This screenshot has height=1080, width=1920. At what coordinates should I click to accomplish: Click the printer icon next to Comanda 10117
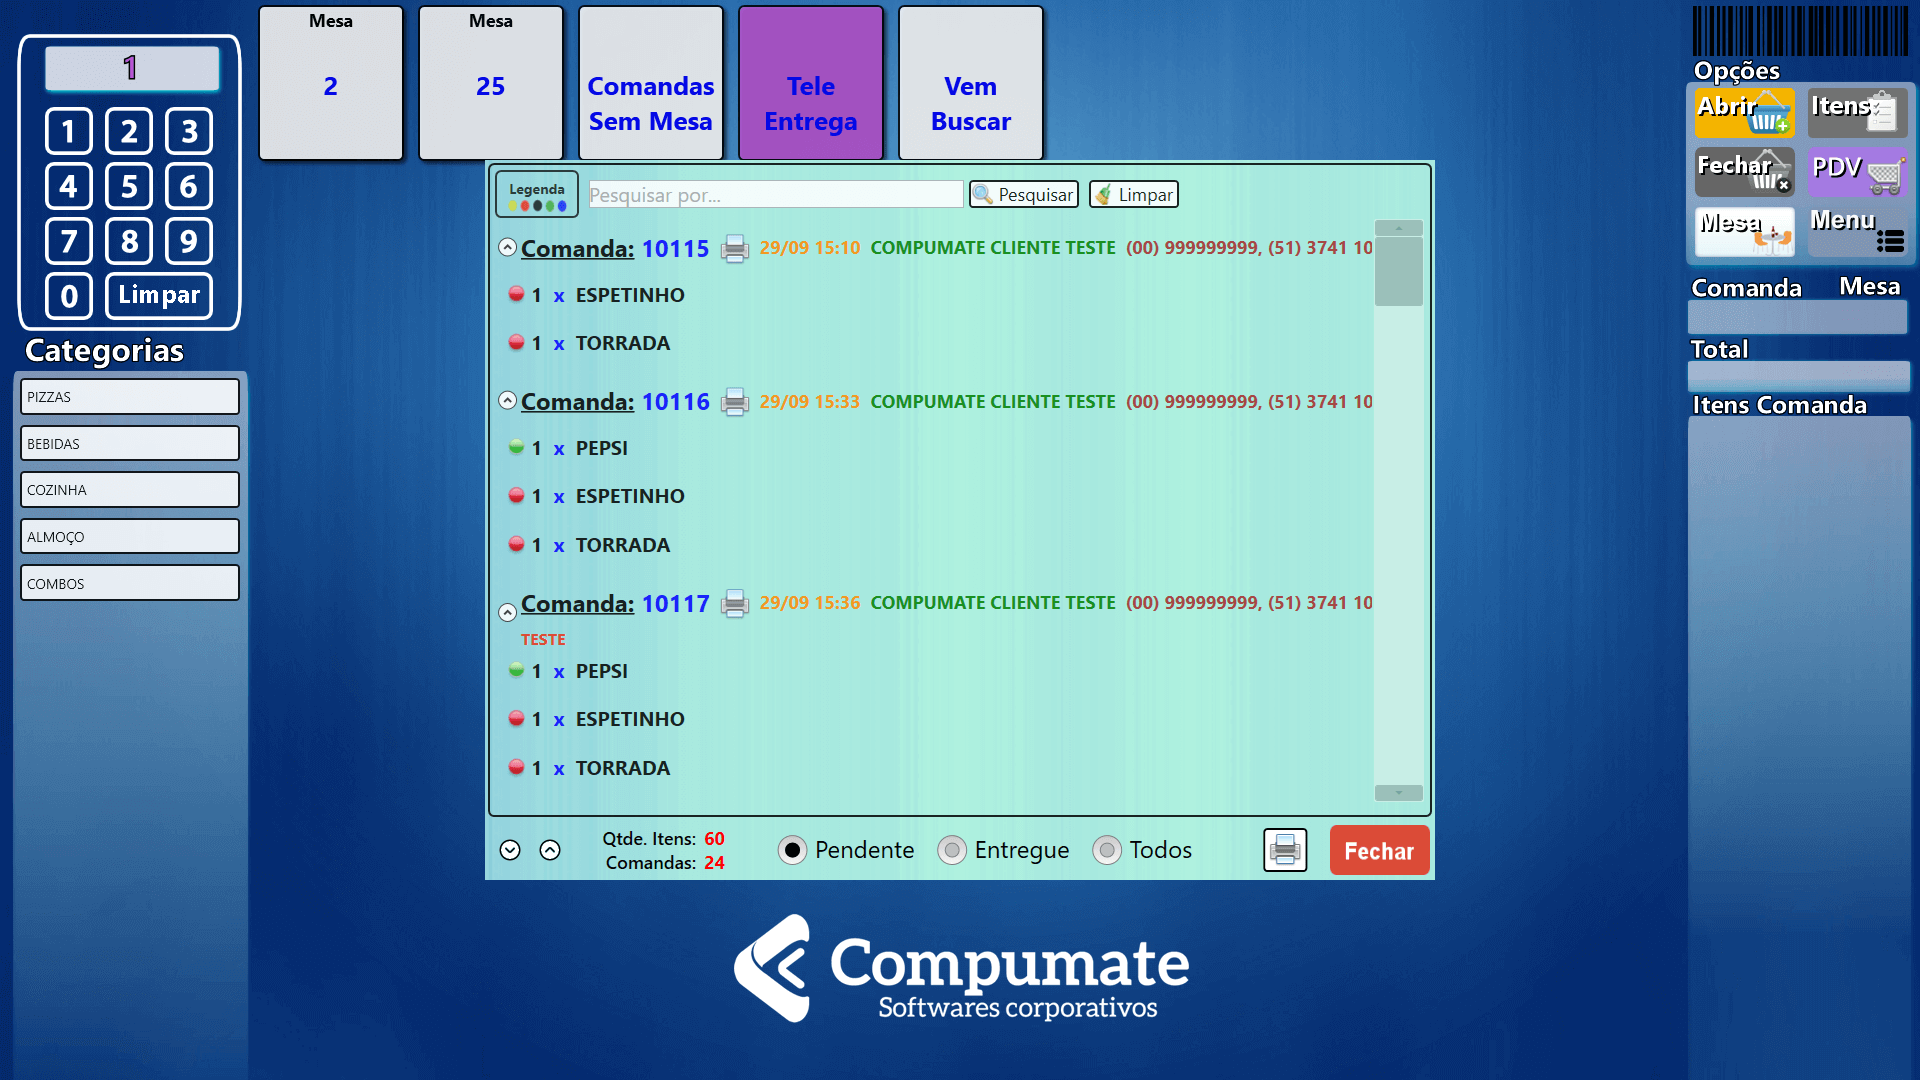[735, 604]
